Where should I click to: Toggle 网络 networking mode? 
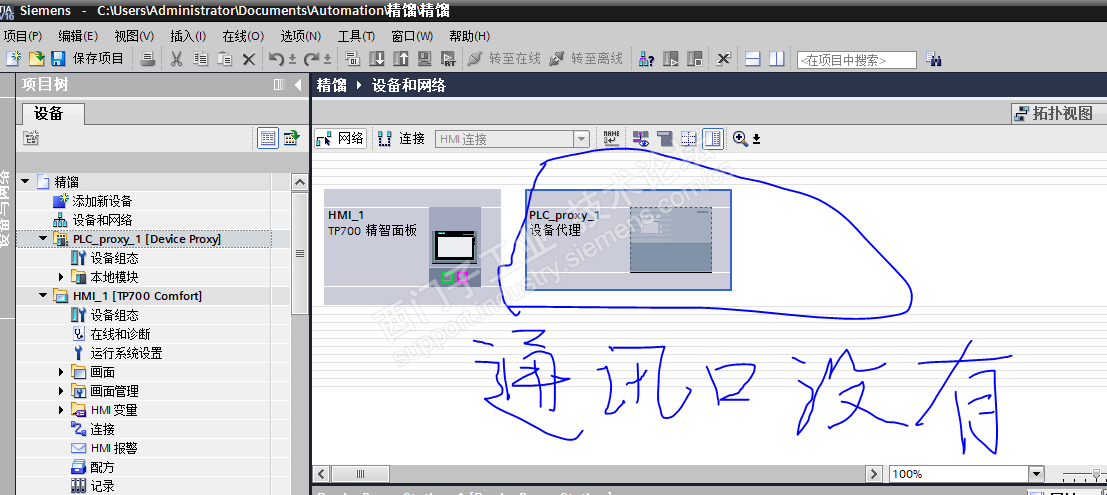(340, 138)
